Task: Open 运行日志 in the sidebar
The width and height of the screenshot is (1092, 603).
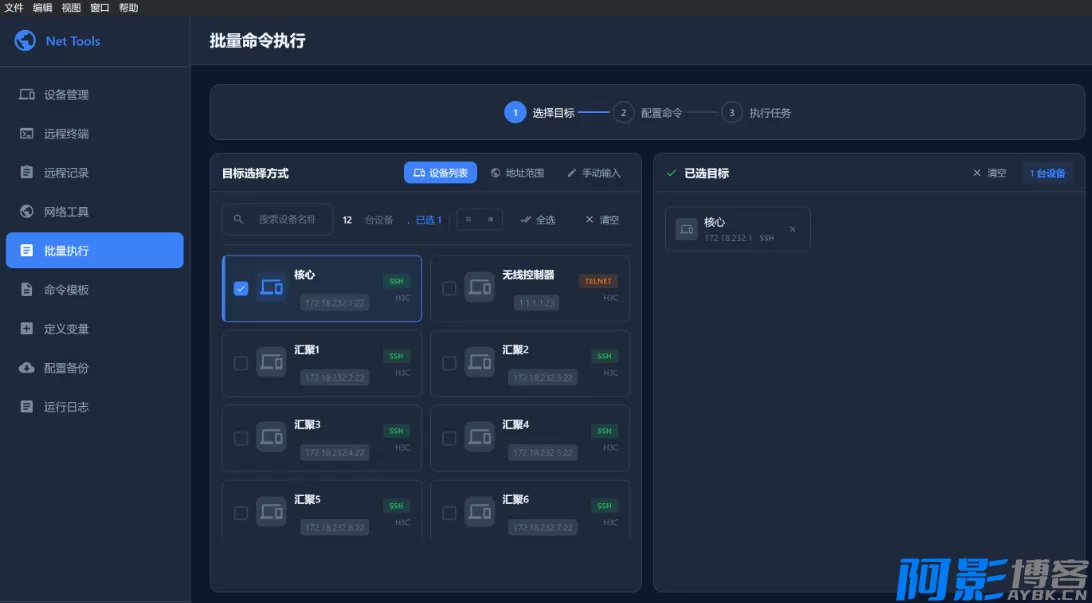Action: (x=66, y=407)
